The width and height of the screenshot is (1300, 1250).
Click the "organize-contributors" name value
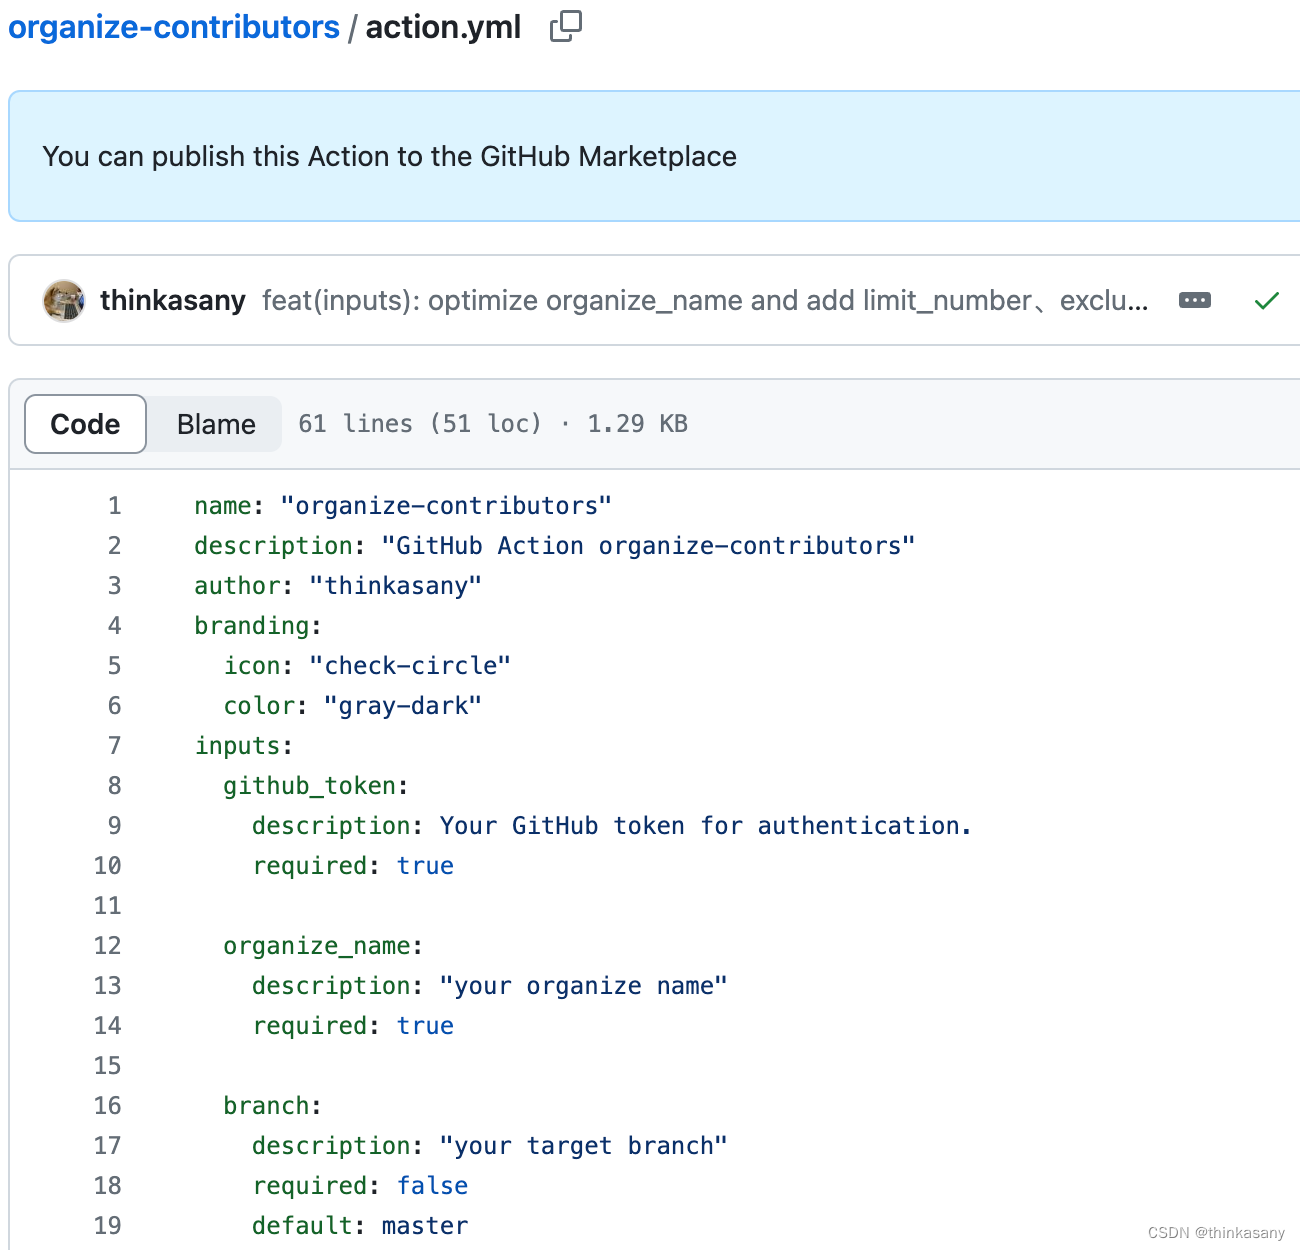[x=446, y=506]
